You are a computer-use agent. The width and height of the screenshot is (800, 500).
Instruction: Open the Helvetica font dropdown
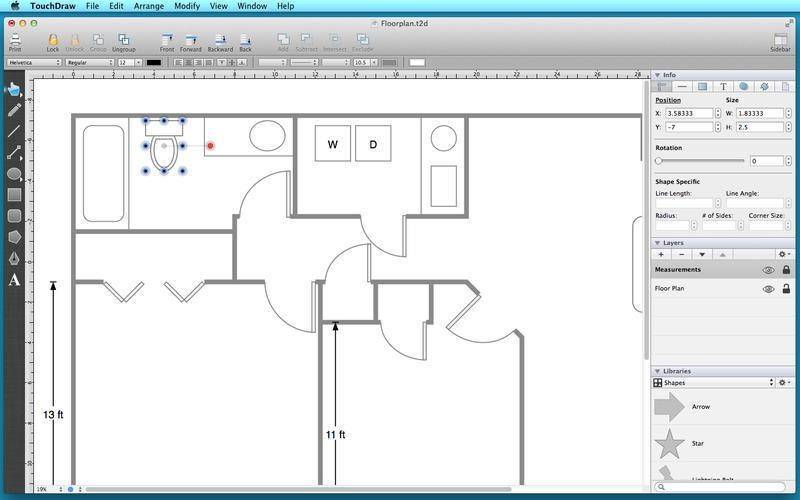pos(34,62)
